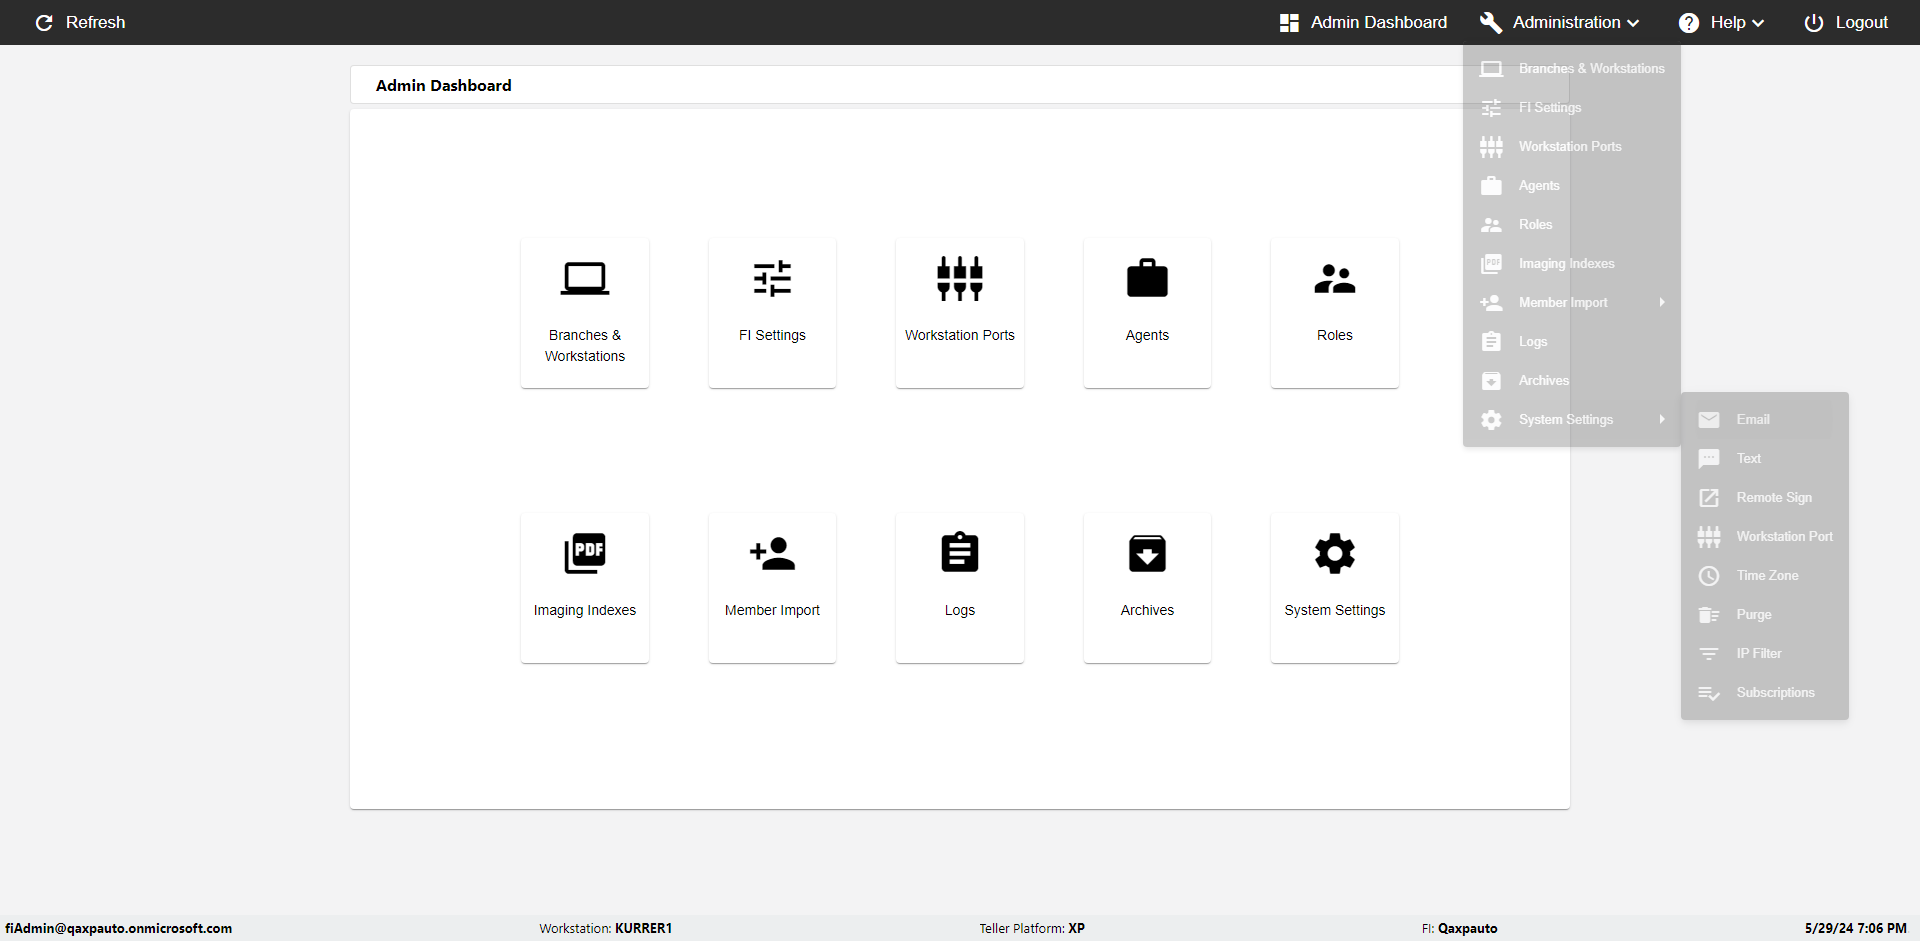The image size is (1920, 941).
Task: Open the Agents briefcase tile
Action: pos(1147,312)
